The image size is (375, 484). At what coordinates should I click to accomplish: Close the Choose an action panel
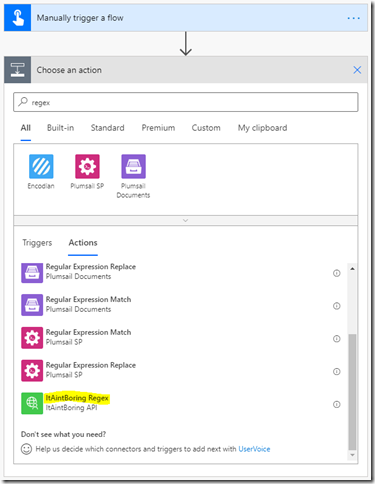click(357, 70)
